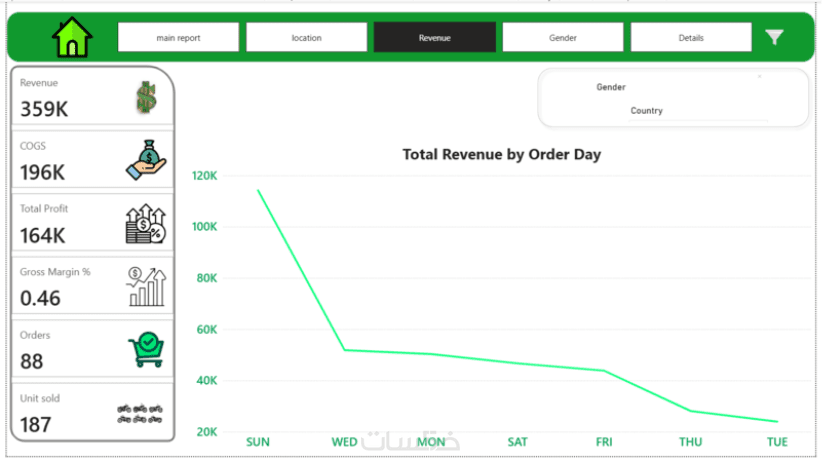Select the Gross Margin 0.46 value
Viewport: 822px width, 460px height.
point(40,298)
